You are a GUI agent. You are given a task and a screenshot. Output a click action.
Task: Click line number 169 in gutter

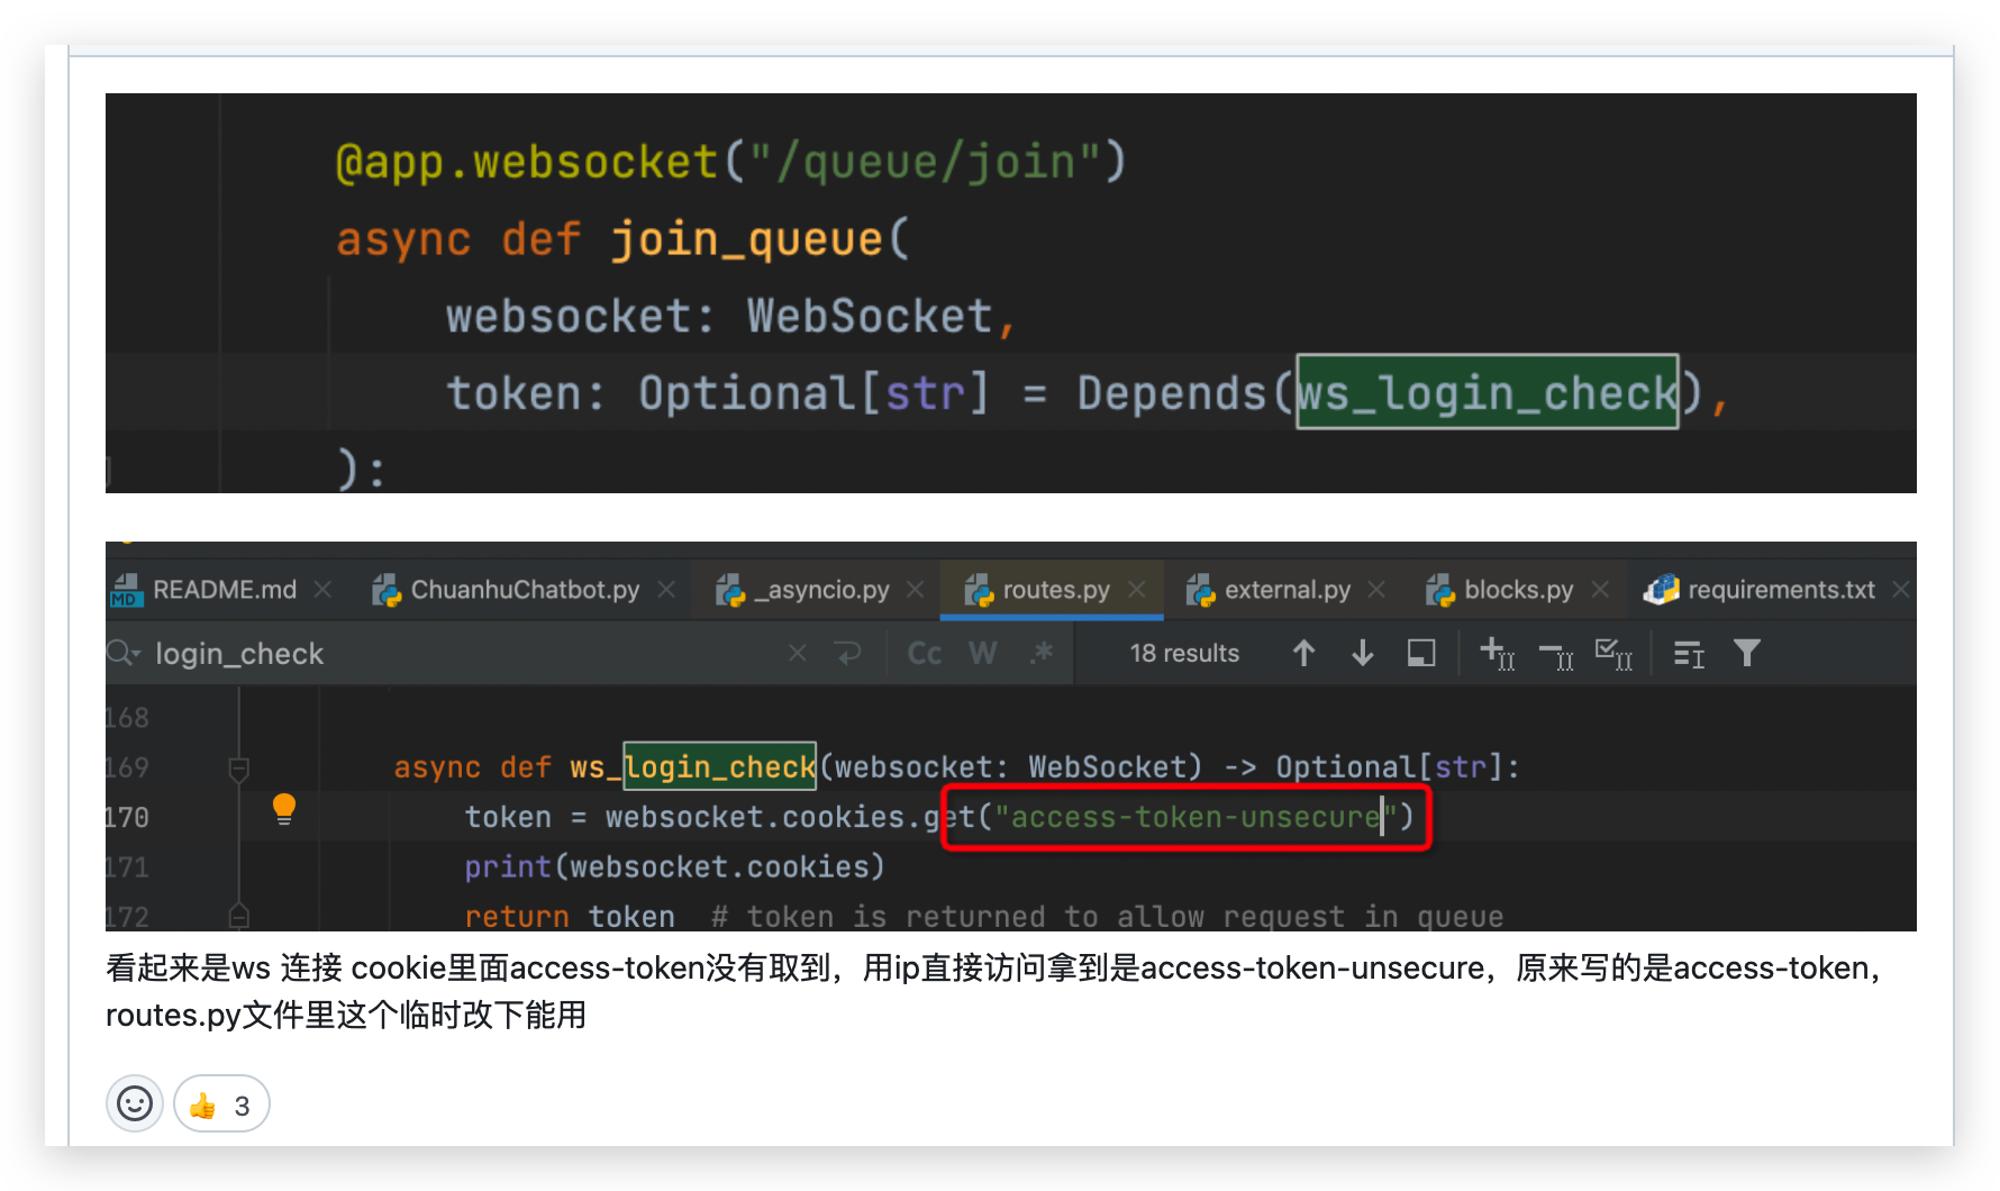click(127, 768)
